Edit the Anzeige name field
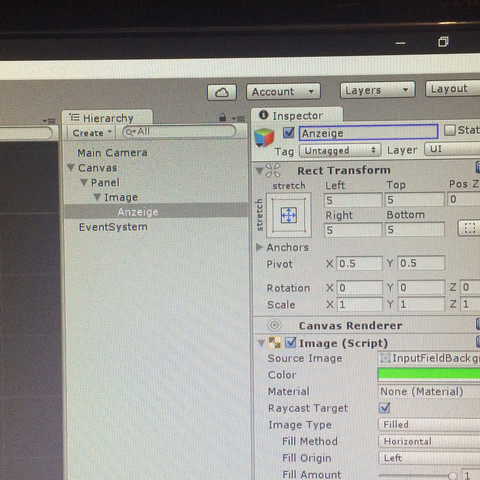This screenshot has width=480, height=480. (x=368, y=133)
